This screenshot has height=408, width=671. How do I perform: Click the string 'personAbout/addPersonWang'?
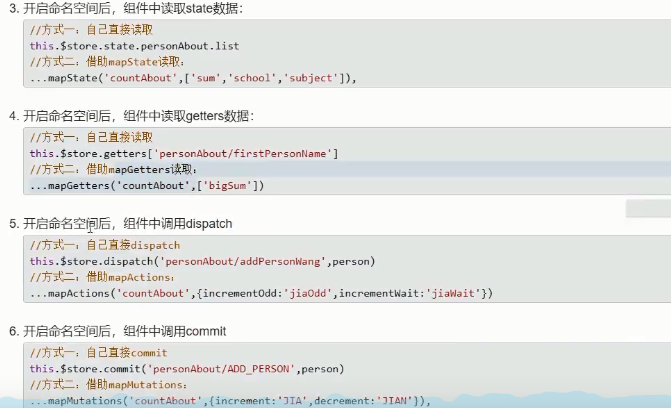(243, 261)
